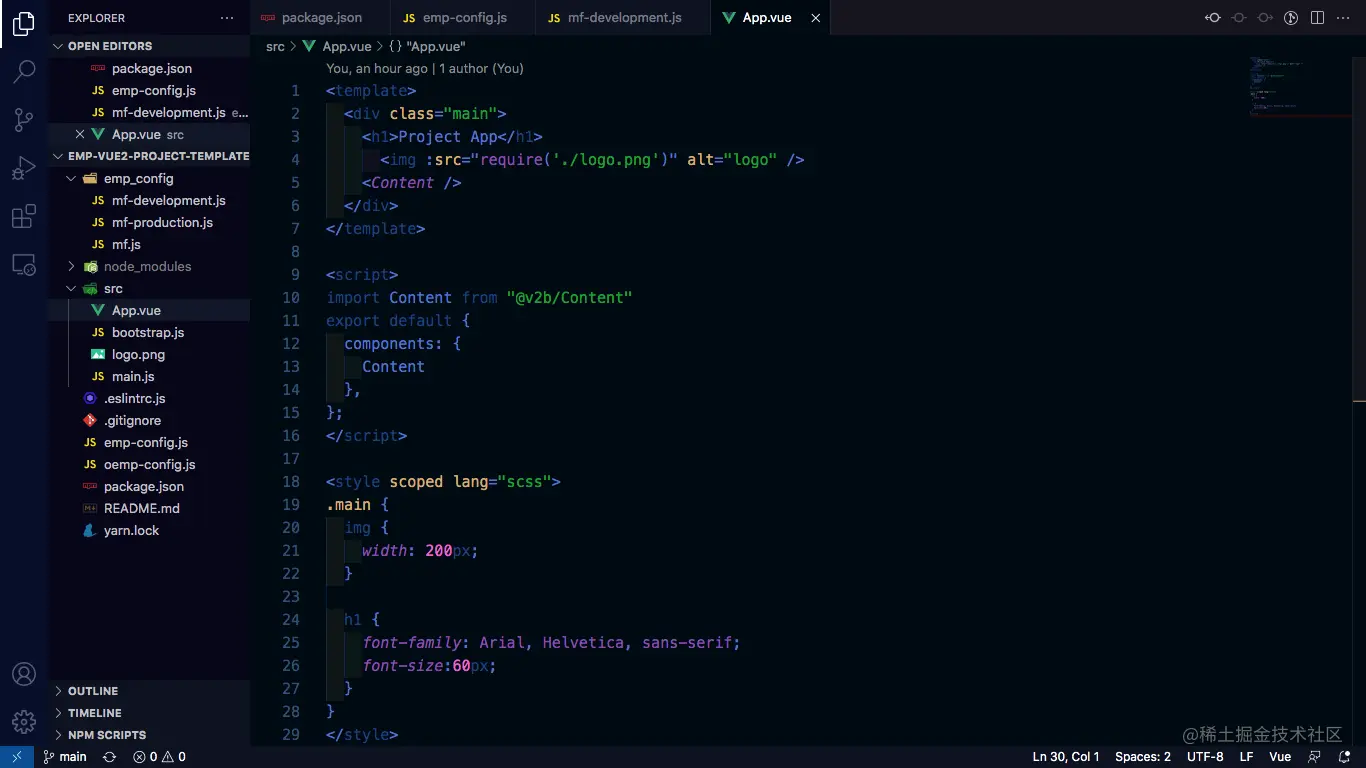1366x768 pixels.
Task: Collapse the EMP-VUE2-PROJECT-TEMPLATE section
Action: [150, 156]
